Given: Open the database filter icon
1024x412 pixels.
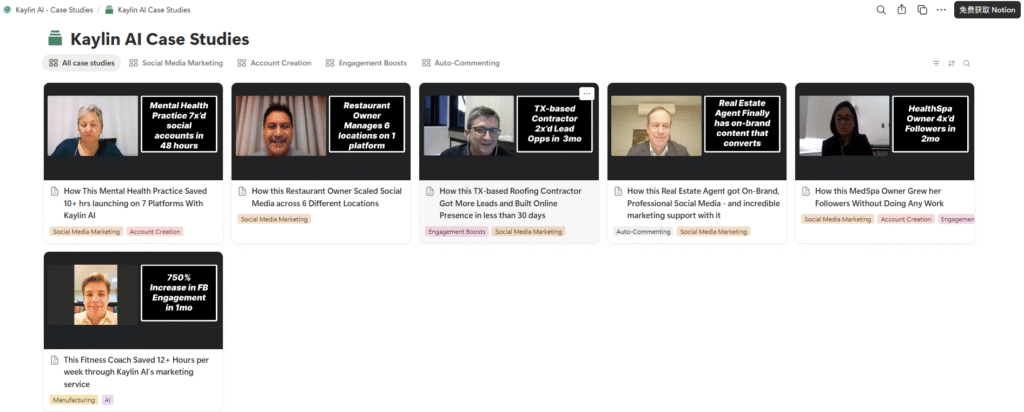Looking at the screenshot, I should pos(936,63).
